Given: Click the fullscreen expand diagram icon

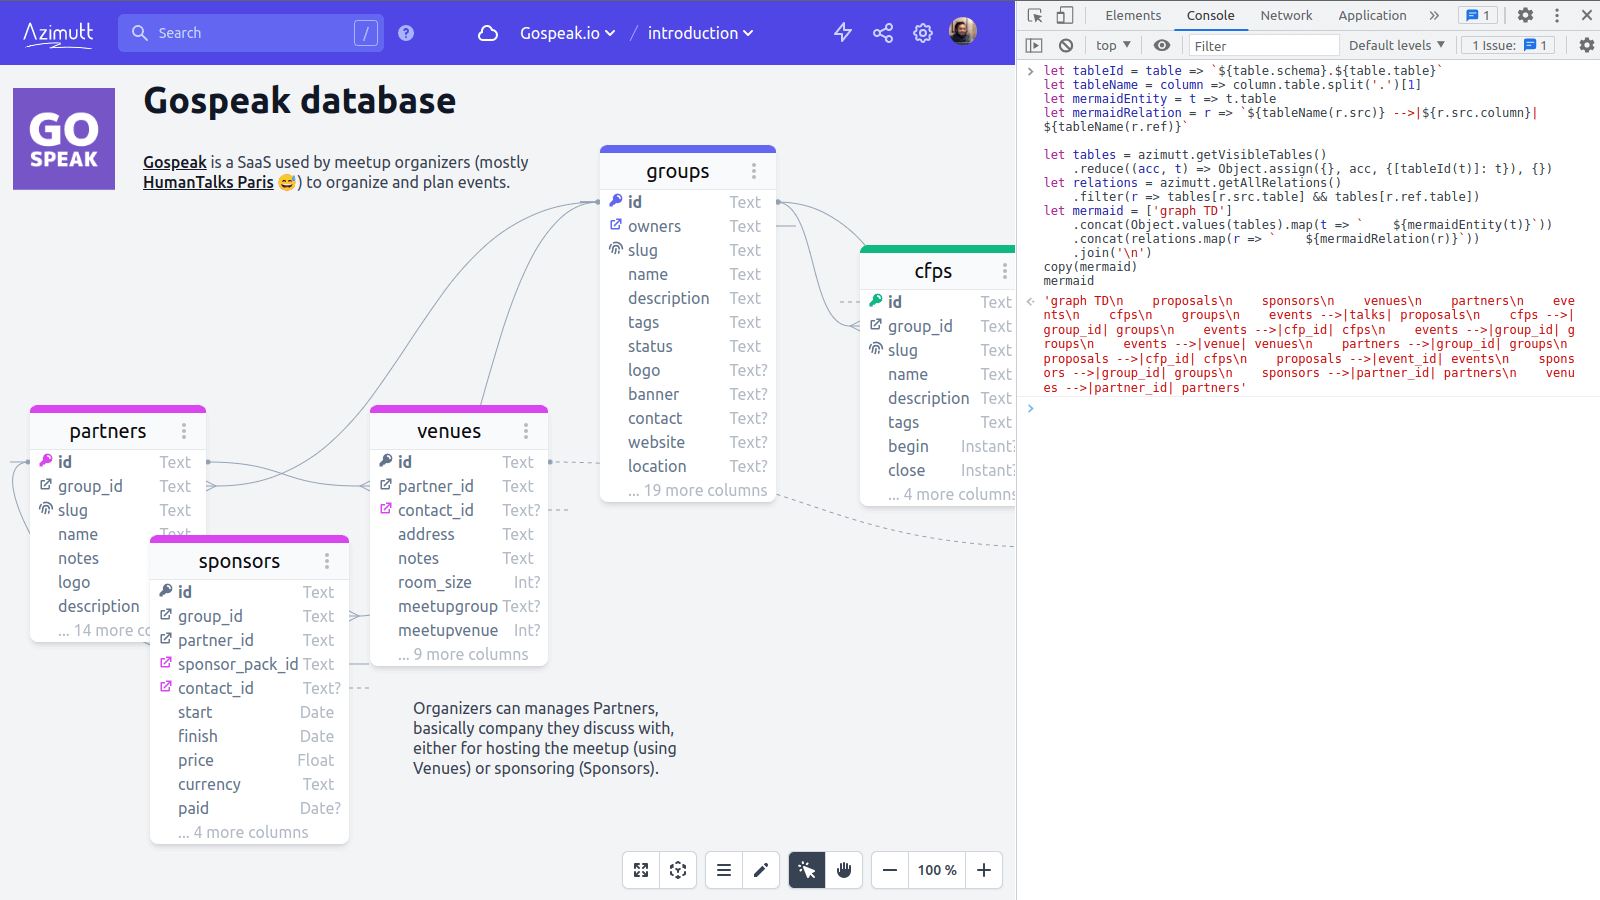Looking at the screenshot, I should click(640, 870).
